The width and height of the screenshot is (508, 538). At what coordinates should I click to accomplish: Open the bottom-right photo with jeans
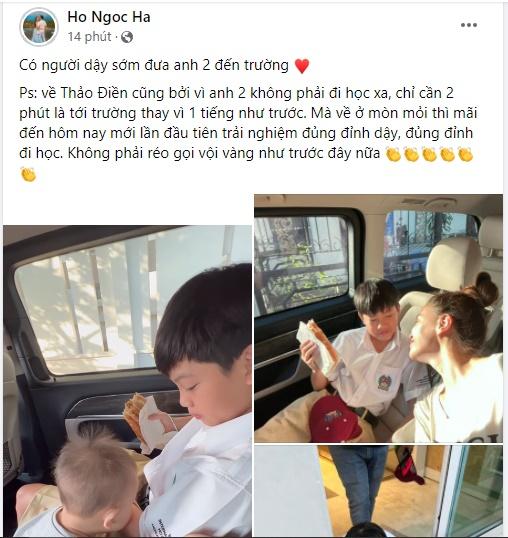click(378, 490)
